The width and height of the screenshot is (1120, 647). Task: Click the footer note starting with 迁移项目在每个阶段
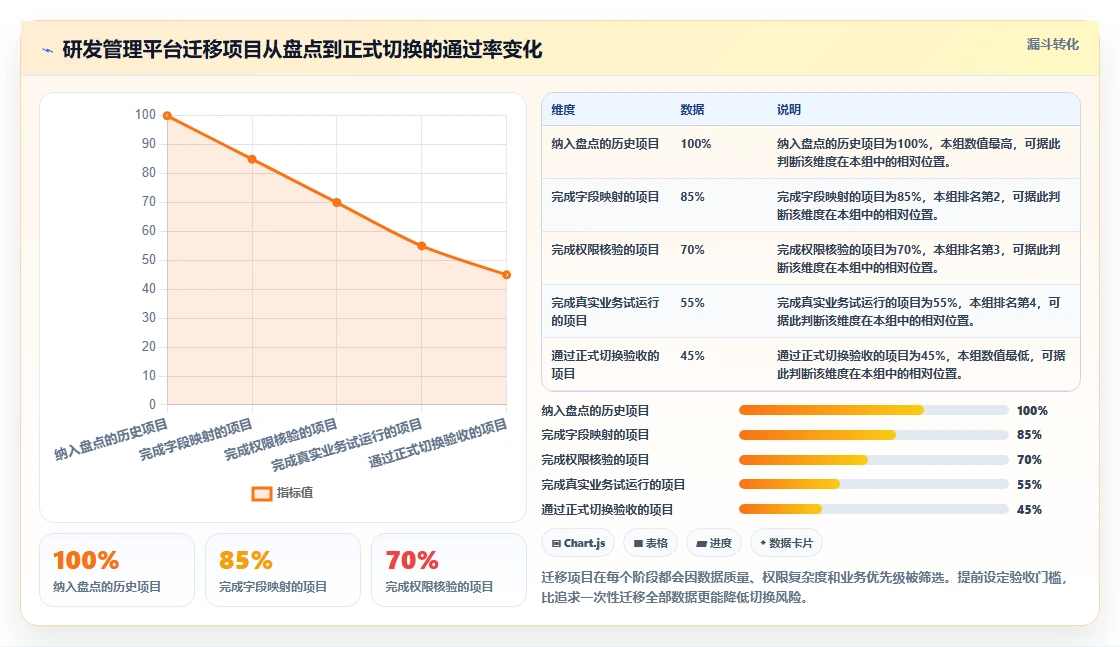pos(804,587)
